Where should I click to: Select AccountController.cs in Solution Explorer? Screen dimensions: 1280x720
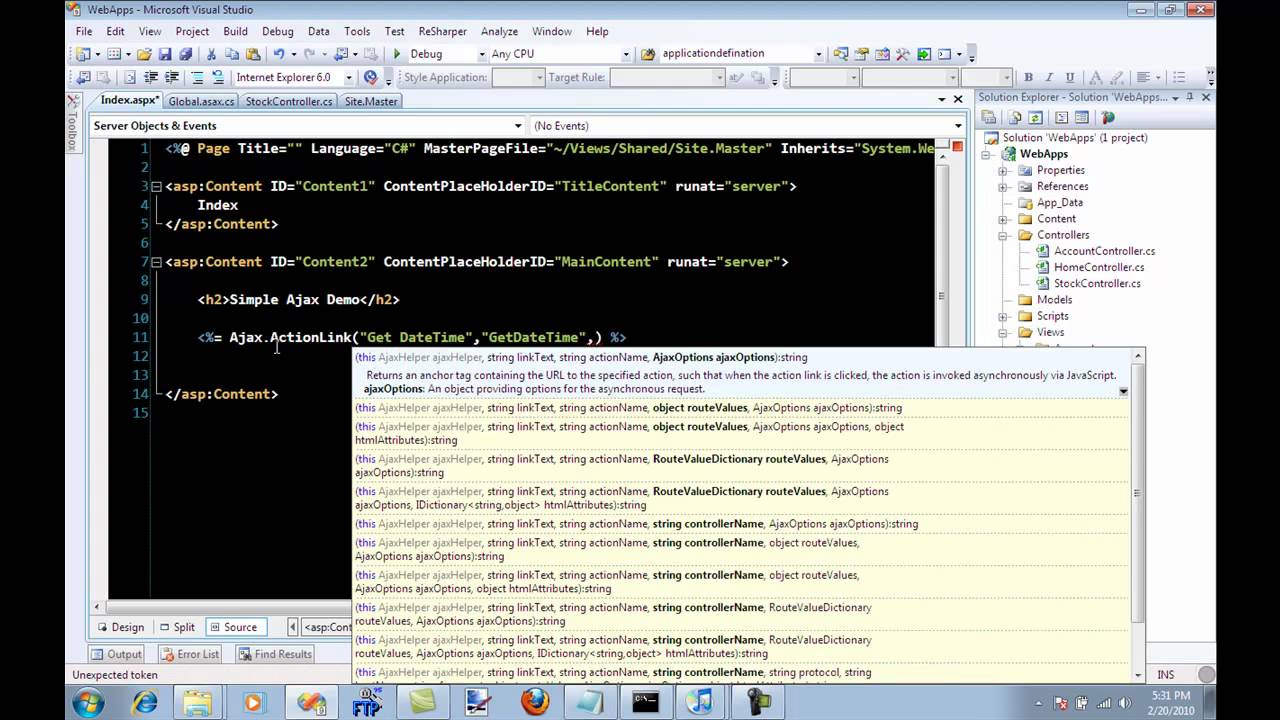(x=1104, y=251)
